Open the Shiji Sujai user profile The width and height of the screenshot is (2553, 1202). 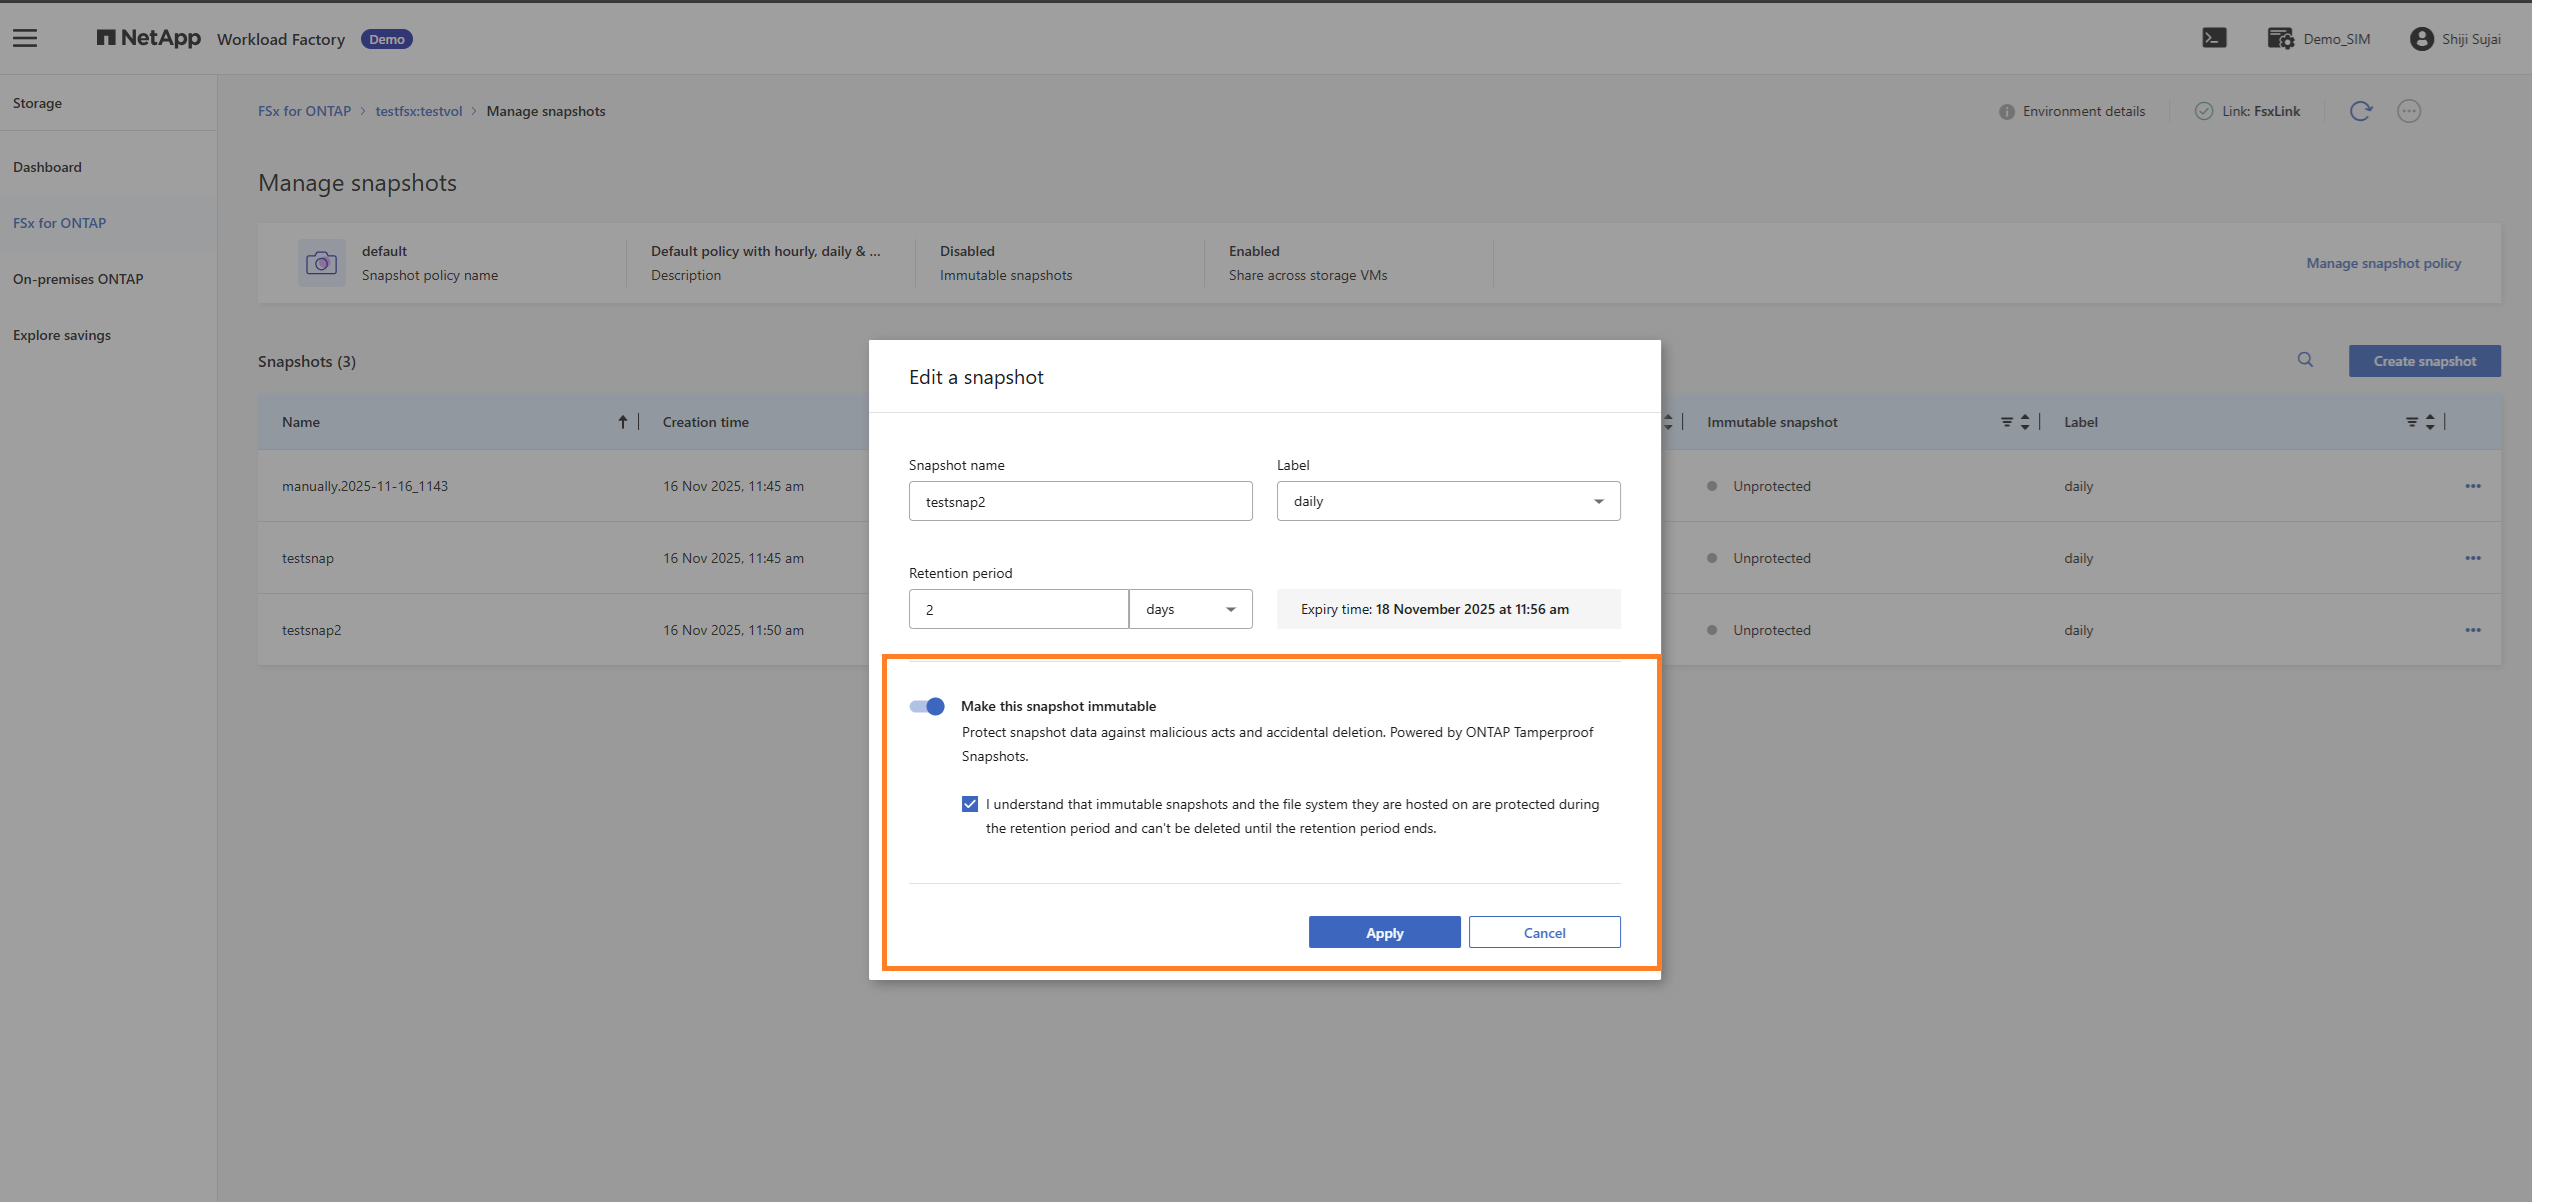(x=2455, y=38)
